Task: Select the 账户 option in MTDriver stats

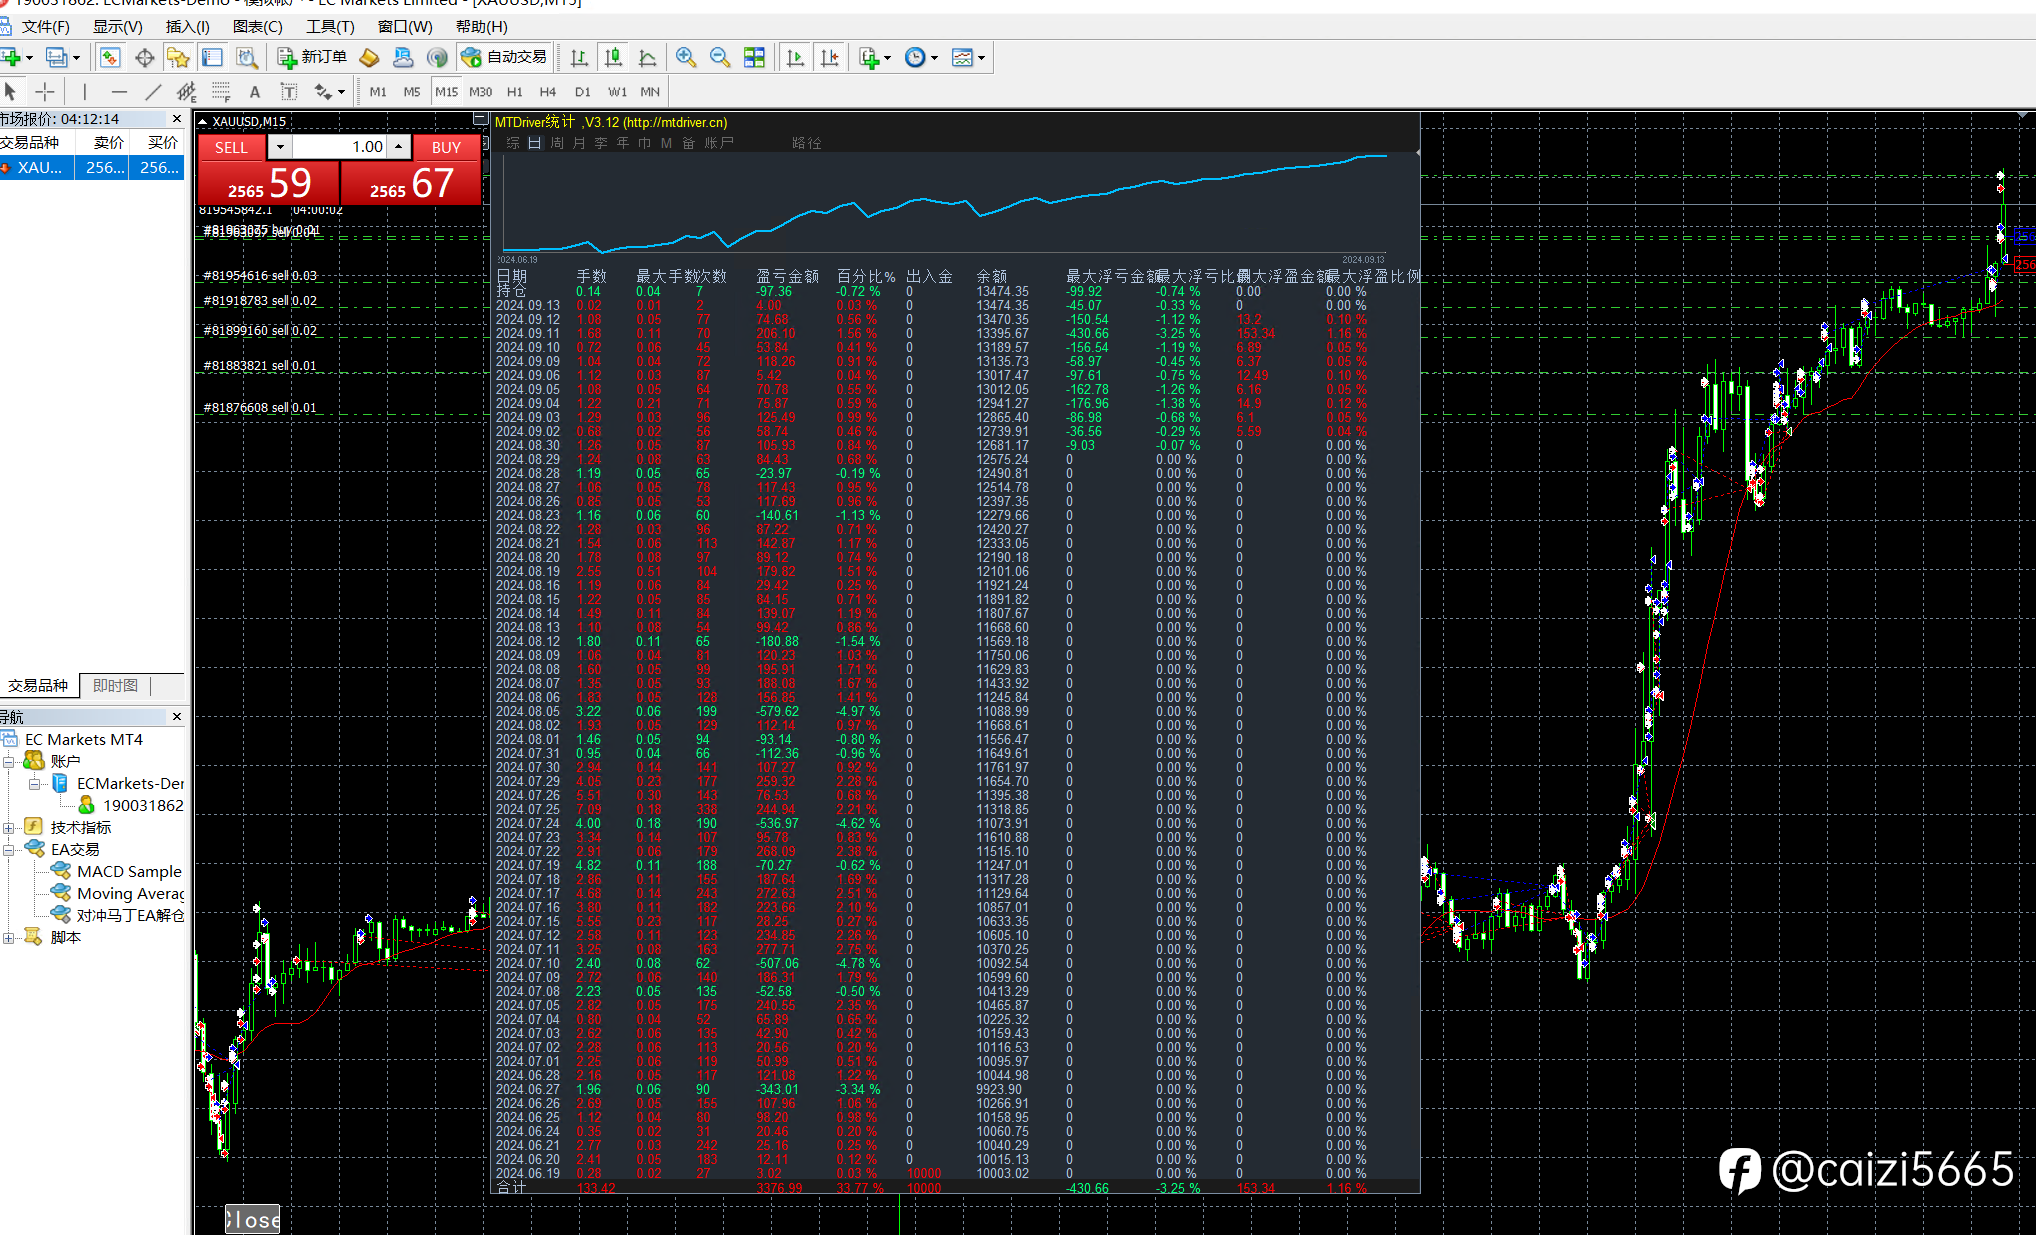Action: [x=719, y=143]
